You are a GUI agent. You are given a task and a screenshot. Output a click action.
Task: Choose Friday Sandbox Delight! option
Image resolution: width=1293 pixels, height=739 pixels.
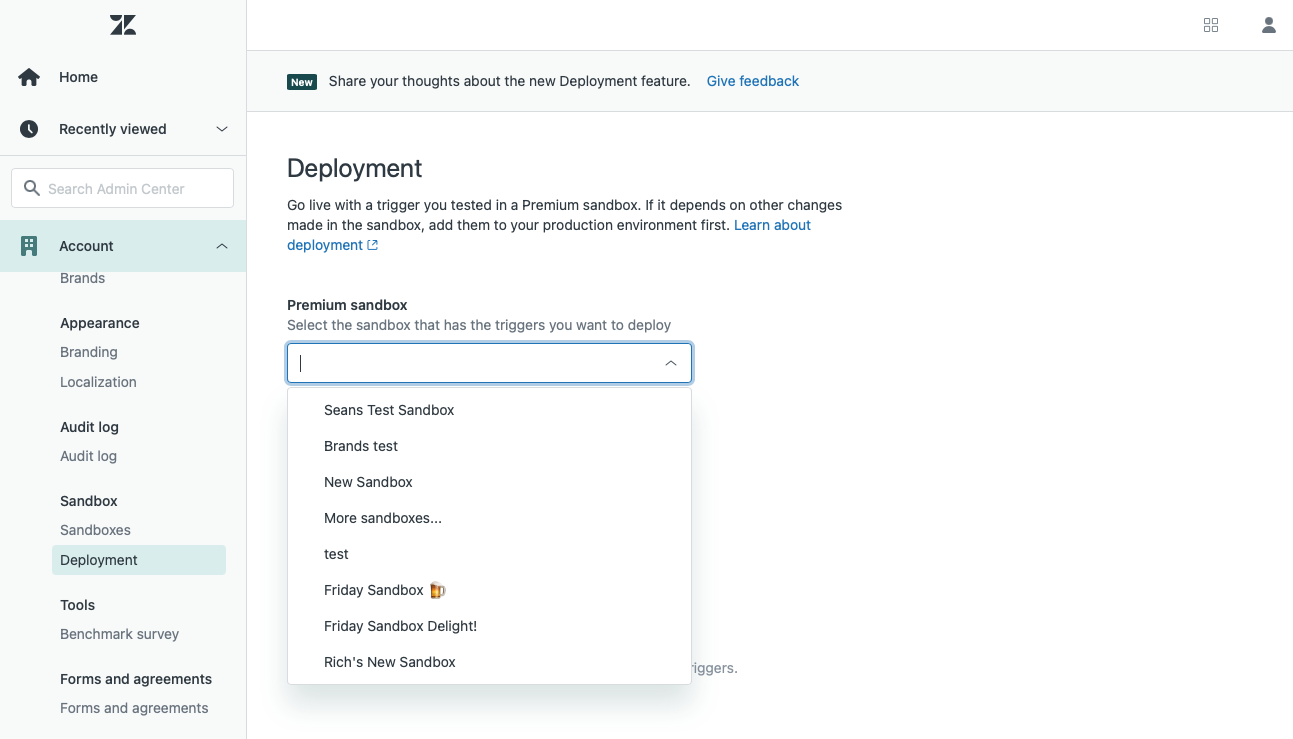400,626
